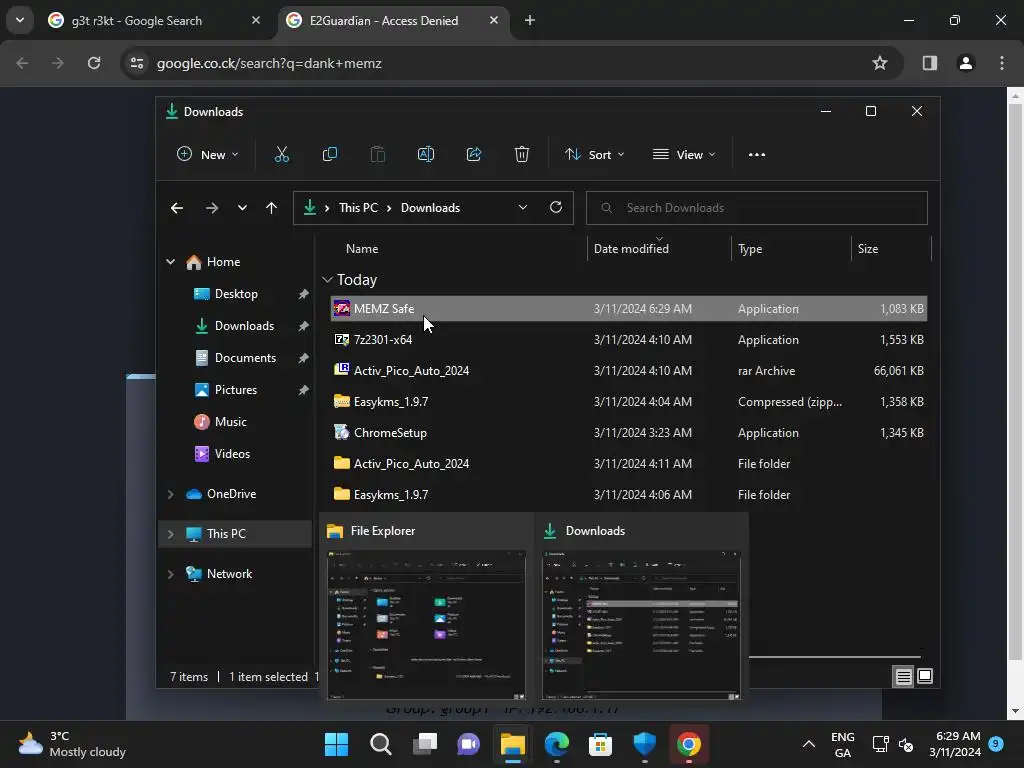This screenshot has width=1024, height=768.
Task: Open taskbar Search icon
Action: (381, 744)
